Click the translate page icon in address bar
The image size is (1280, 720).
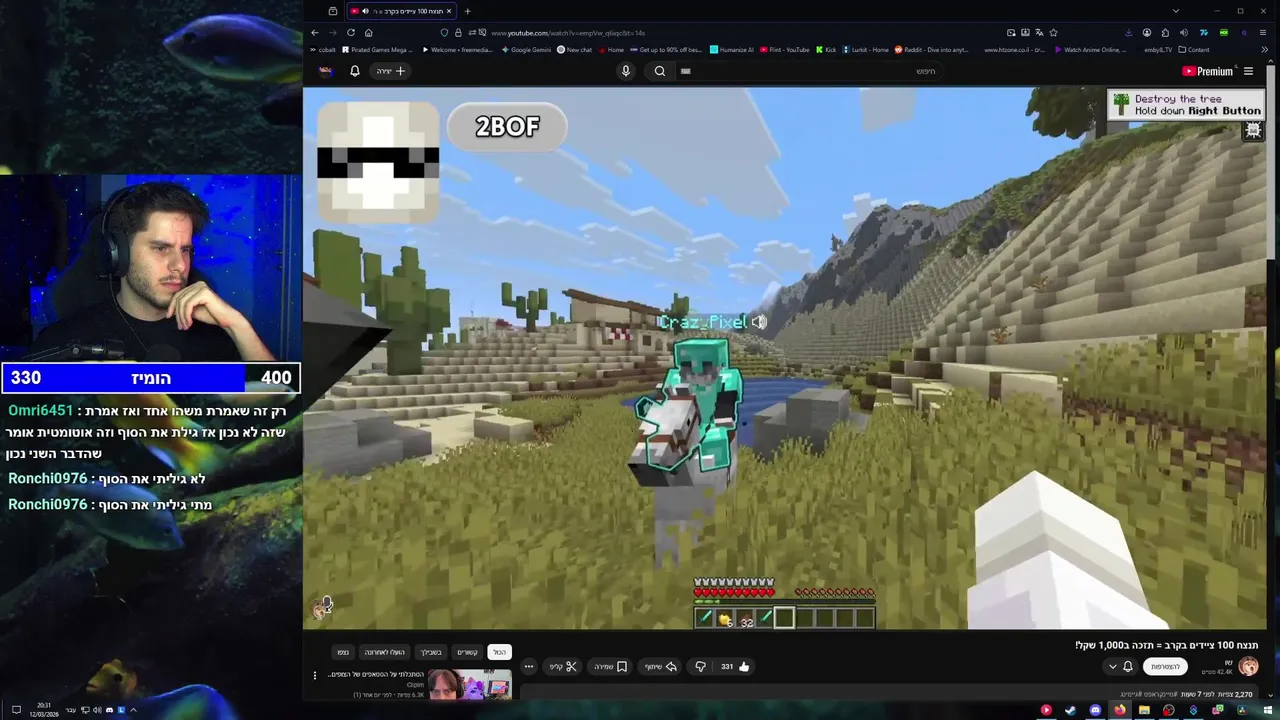click(x=1039, y=33)
